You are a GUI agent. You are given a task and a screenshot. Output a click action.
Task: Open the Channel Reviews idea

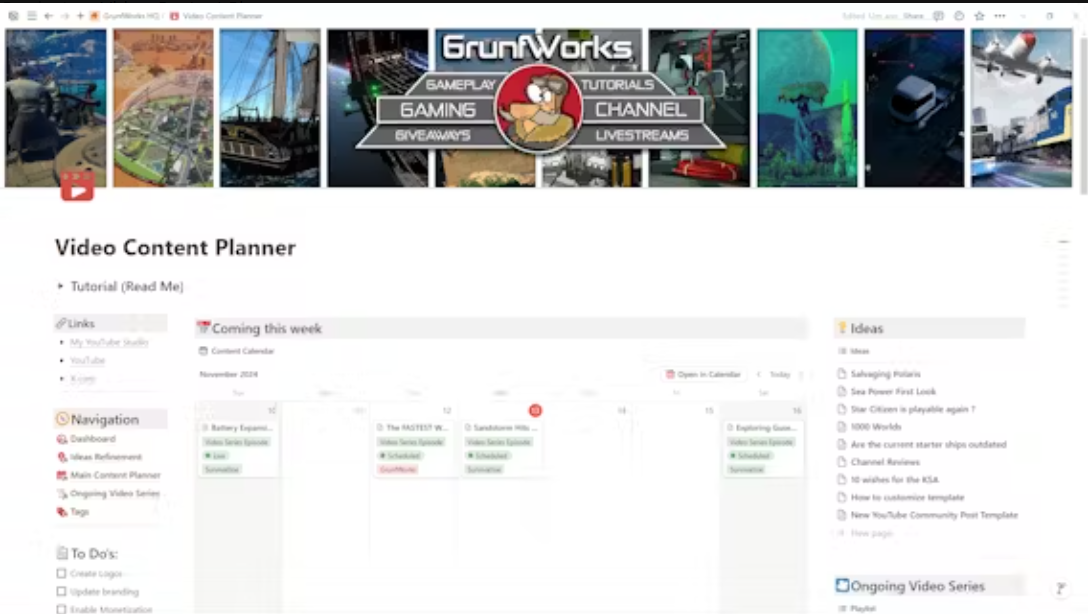(x=885, y=462)
